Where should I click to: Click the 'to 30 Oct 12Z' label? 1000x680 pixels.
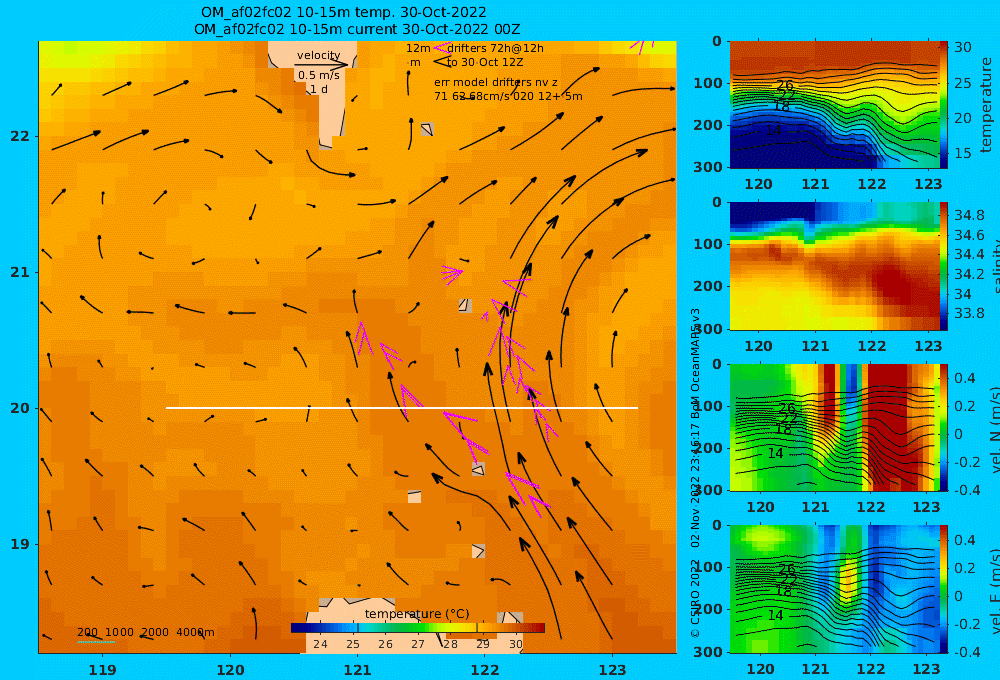tap(485, 62)
